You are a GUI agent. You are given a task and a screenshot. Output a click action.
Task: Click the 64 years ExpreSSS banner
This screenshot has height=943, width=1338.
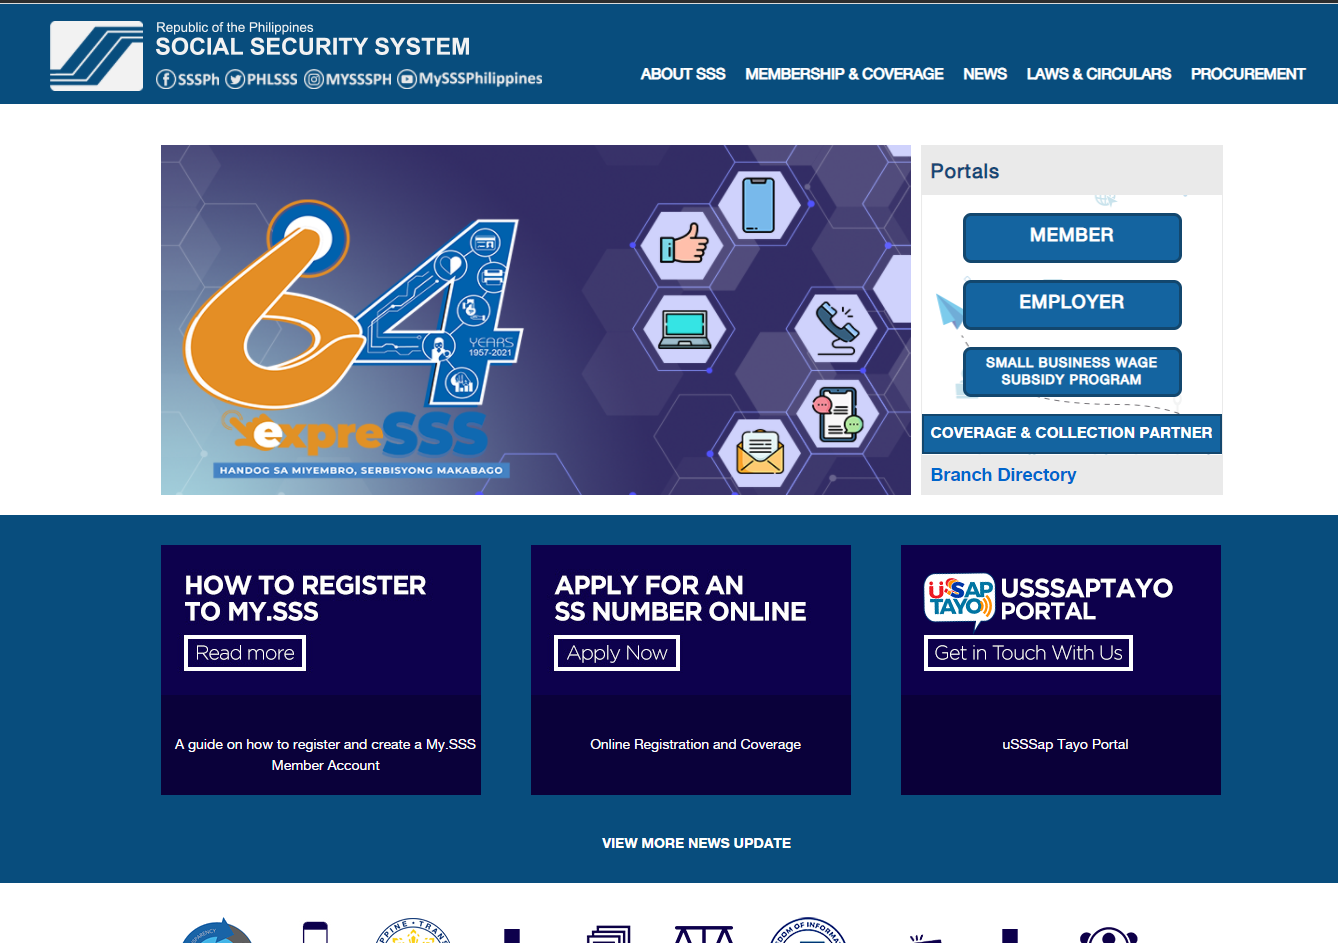click(535, 320)
